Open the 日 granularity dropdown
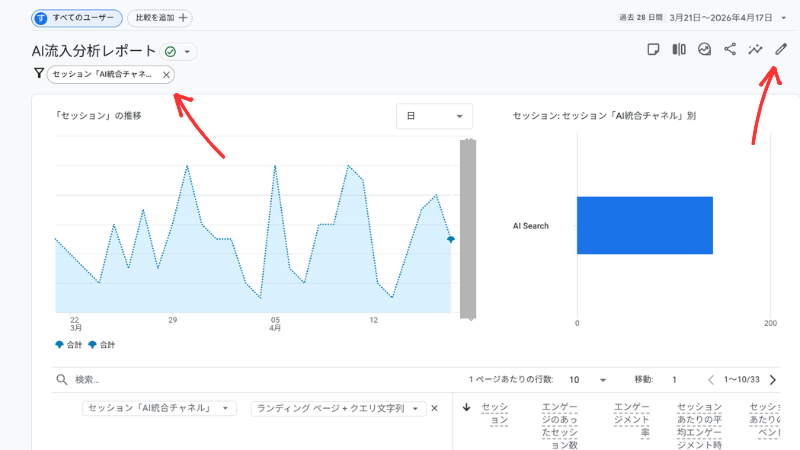 click(434, 116)
